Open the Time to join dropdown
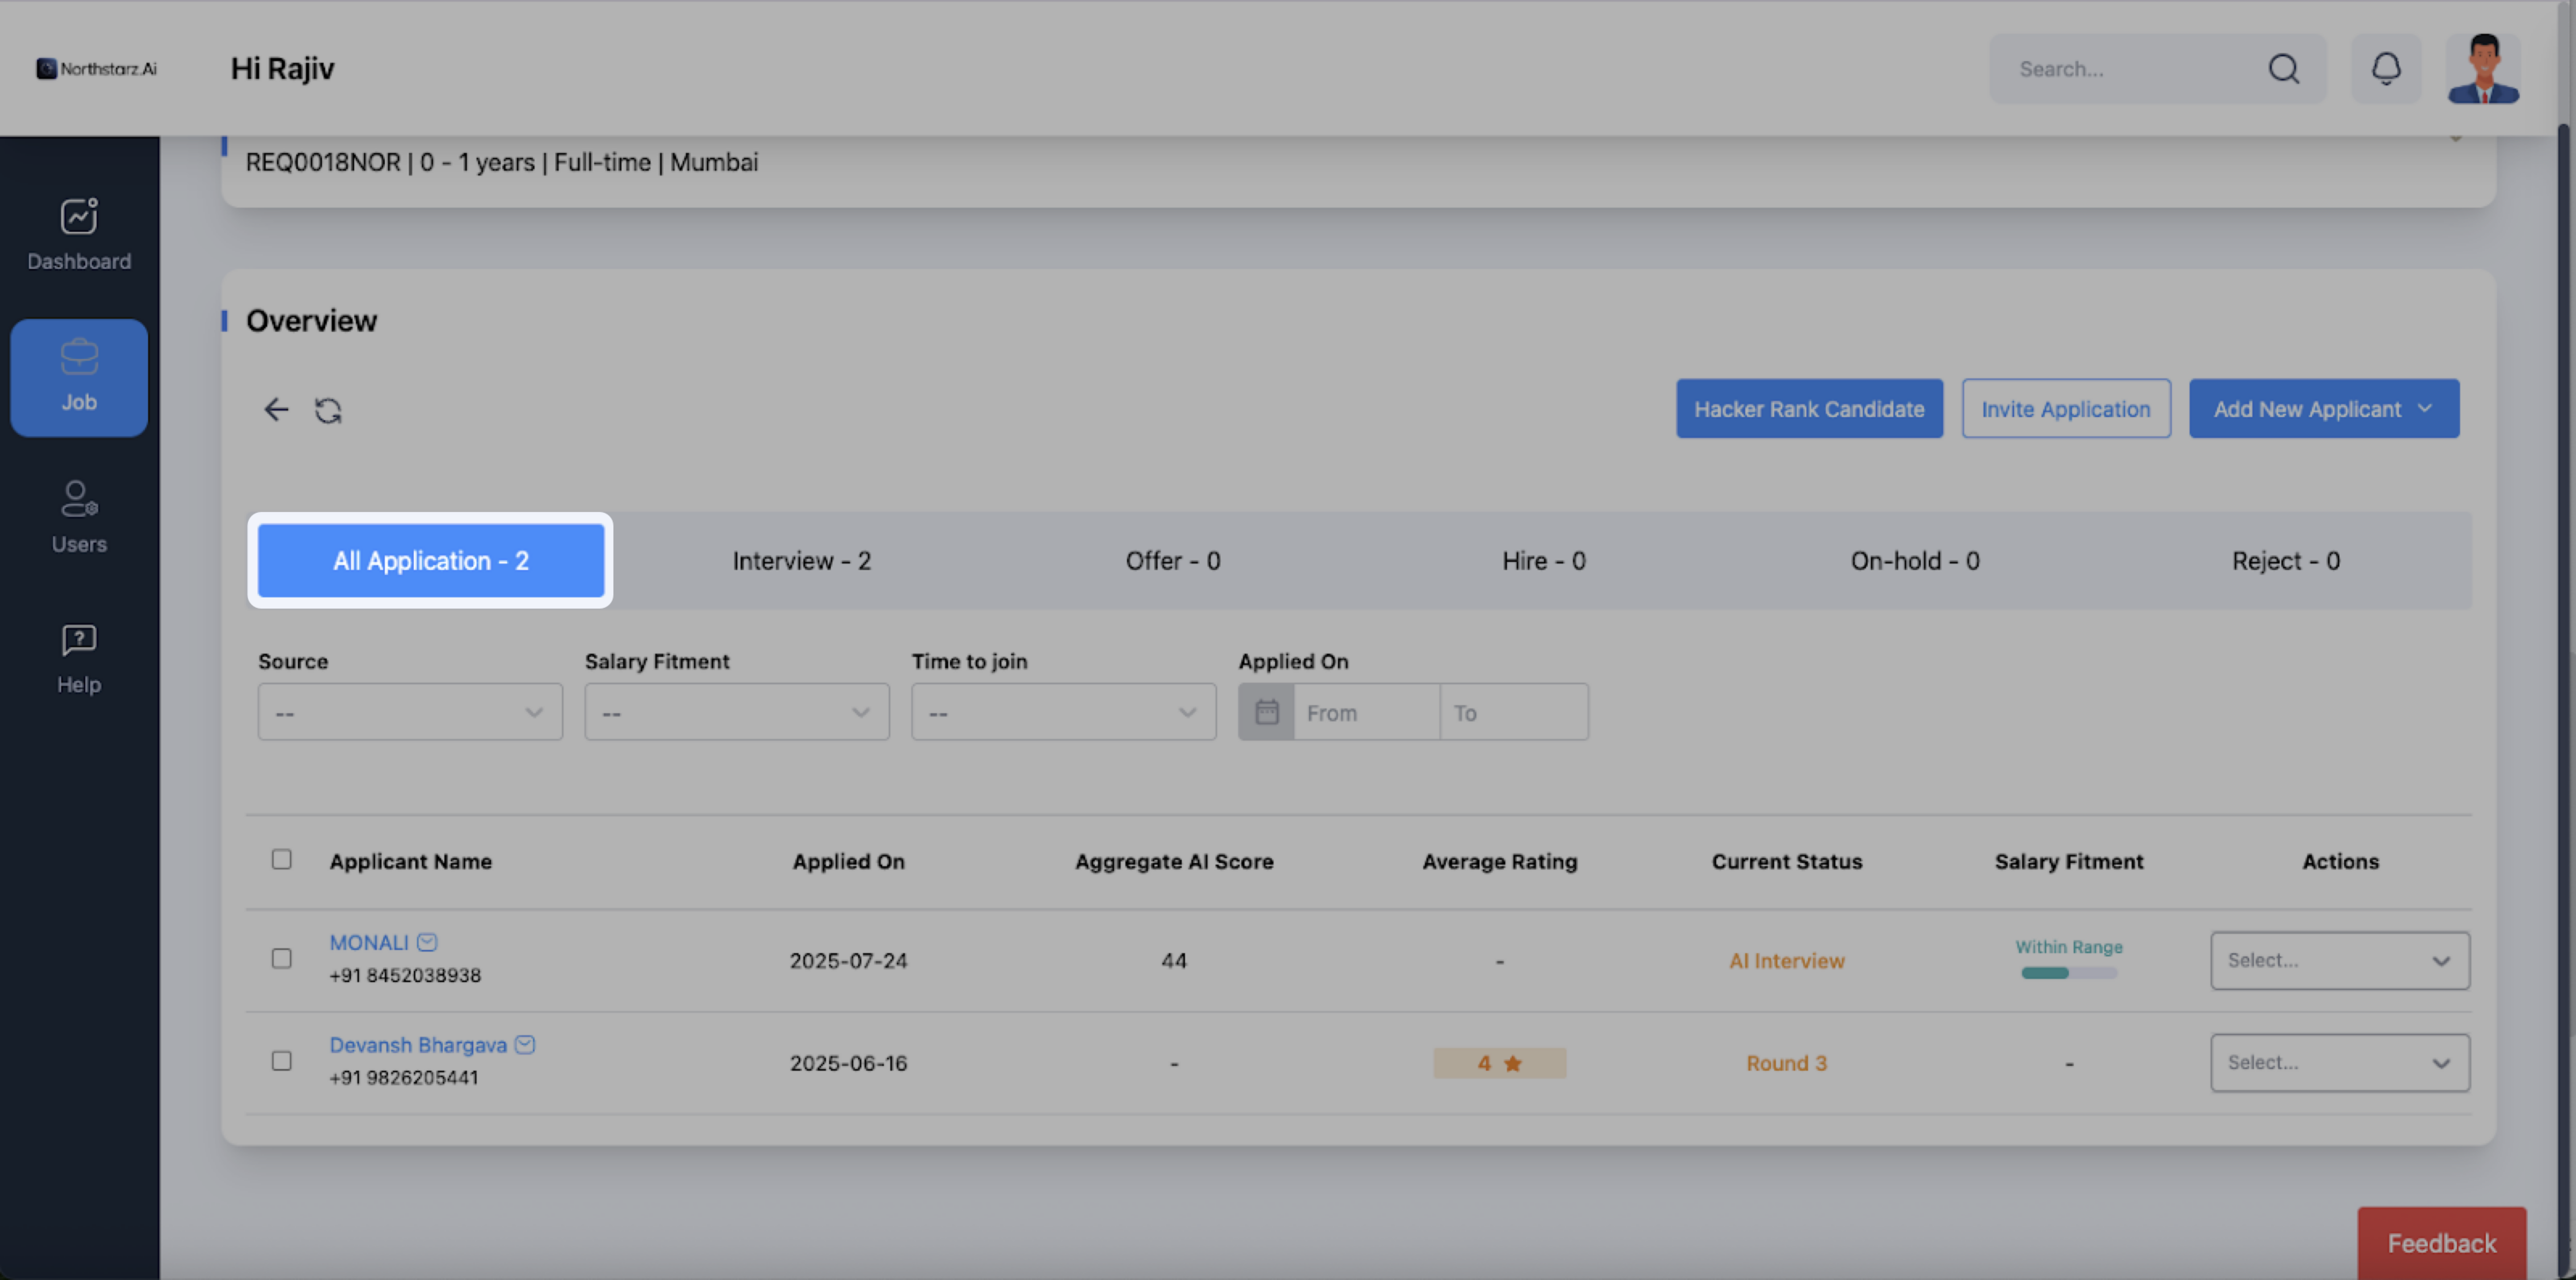Viewport: 2576px width, 1280px height. tap(1063, 712)
